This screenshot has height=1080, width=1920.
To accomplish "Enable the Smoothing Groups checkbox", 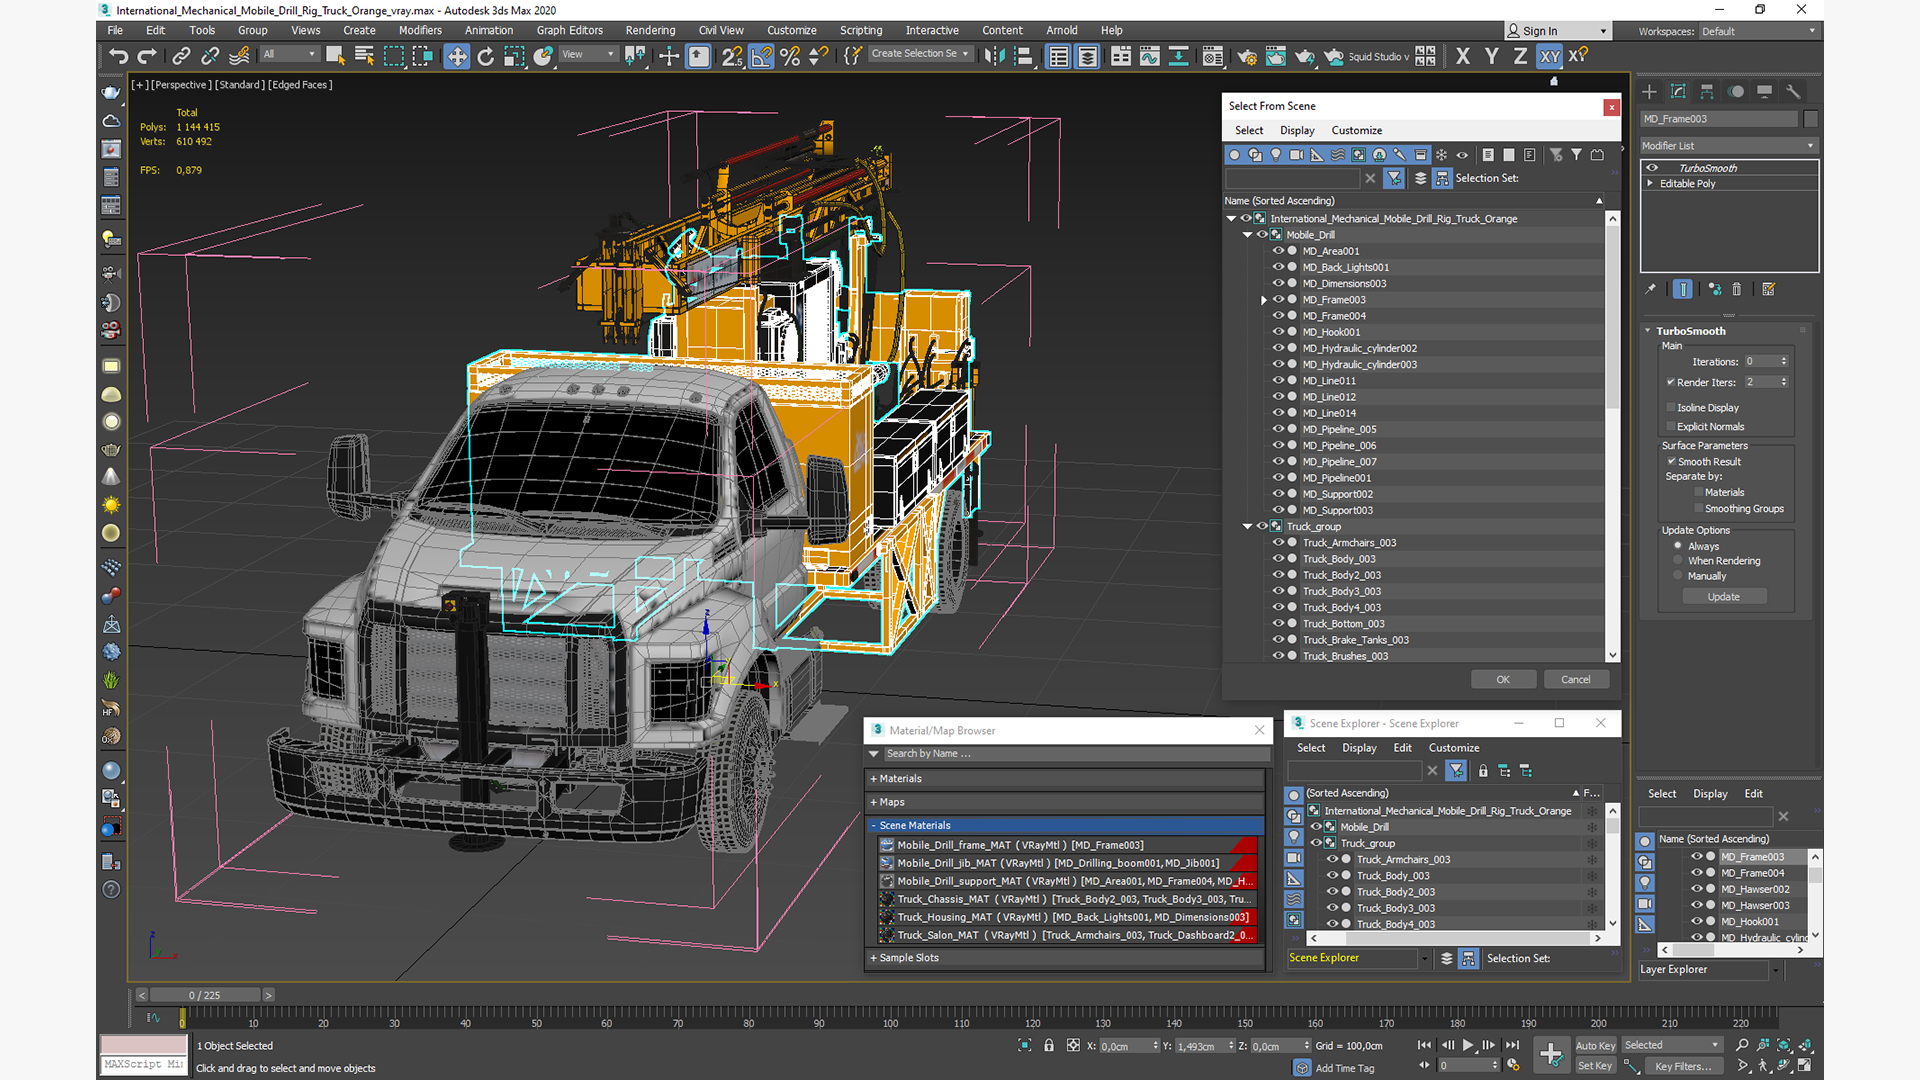I will tap(1698, 509).
